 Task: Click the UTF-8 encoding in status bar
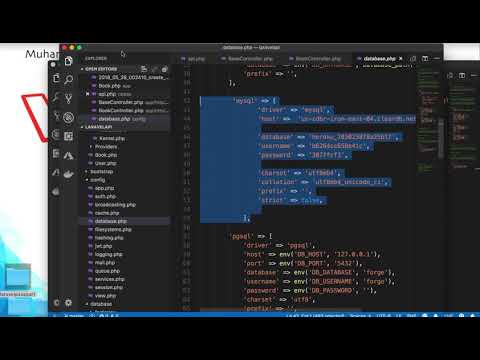pyautogui.click(x=384, y=315)
